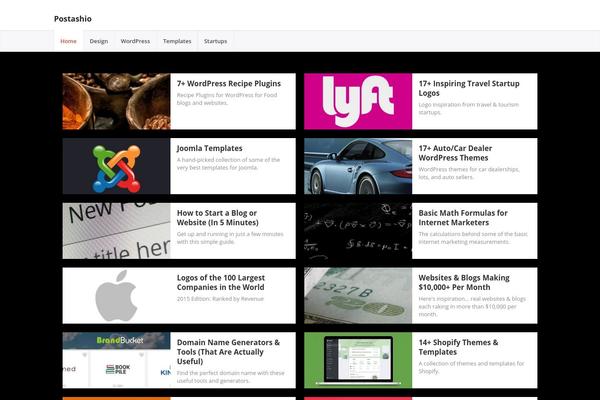Open Logos of the 100 Largest Companies title
The width and height of the screenshot is (600, 400).
(221, 282)
